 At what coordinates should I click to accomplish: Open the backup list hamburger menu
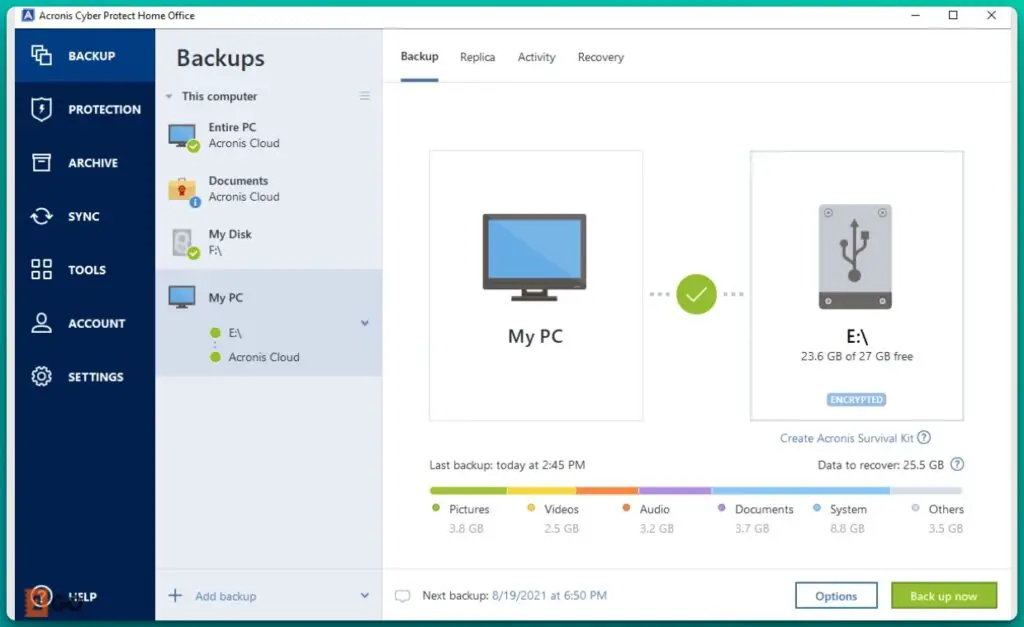coord(365,96)
